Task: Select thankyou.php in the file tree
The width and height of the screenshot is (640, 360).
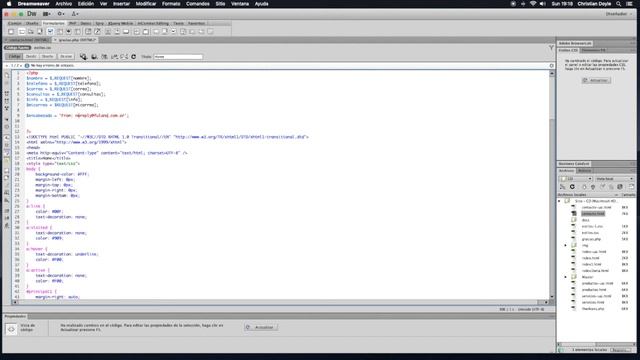Action: [x=593, y=309]
